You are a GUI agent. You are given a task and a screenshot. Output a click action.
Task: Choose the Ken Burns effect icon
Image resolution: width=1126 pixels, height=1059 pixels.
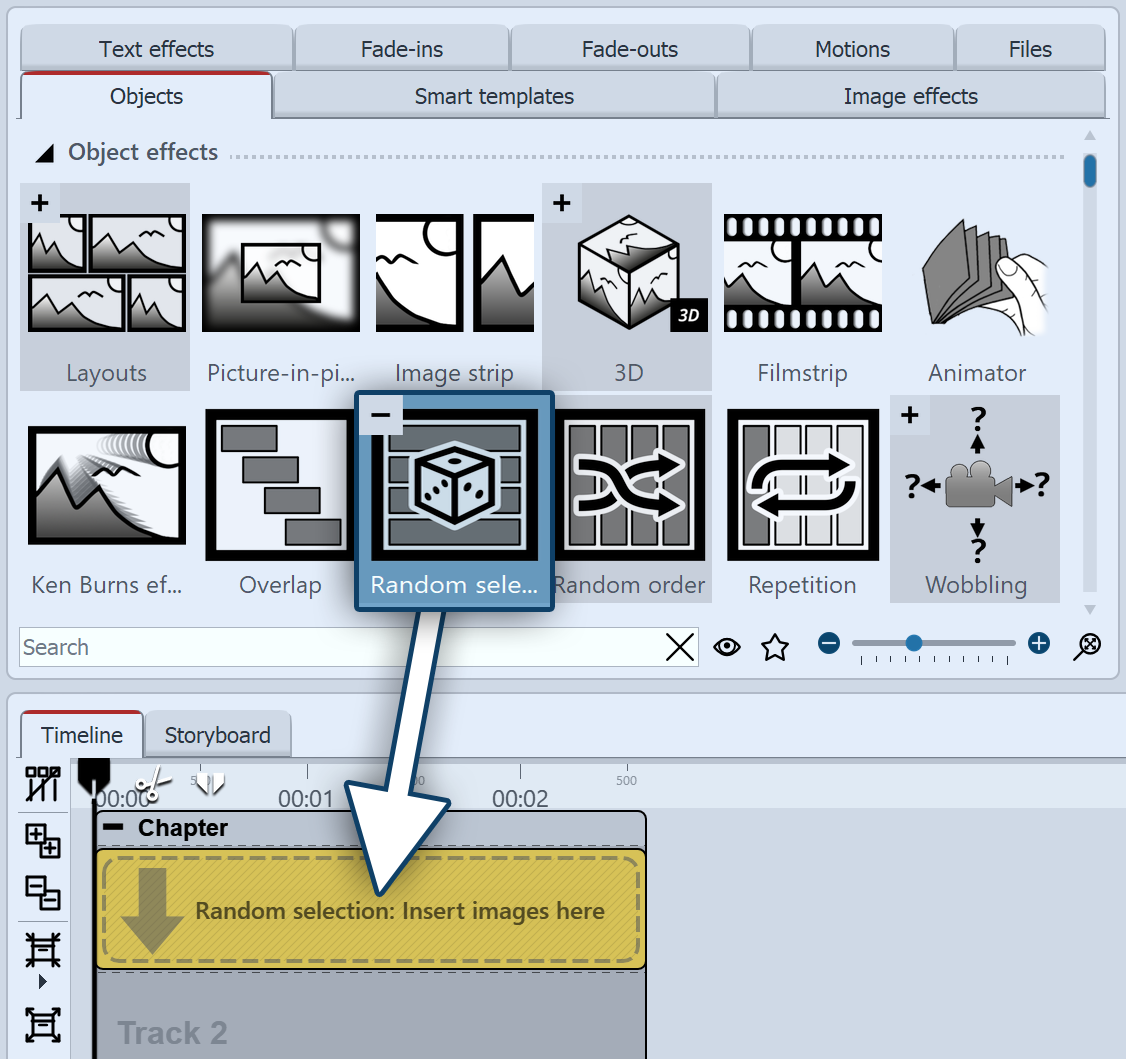pyautogui.click(x=106, y=498)
